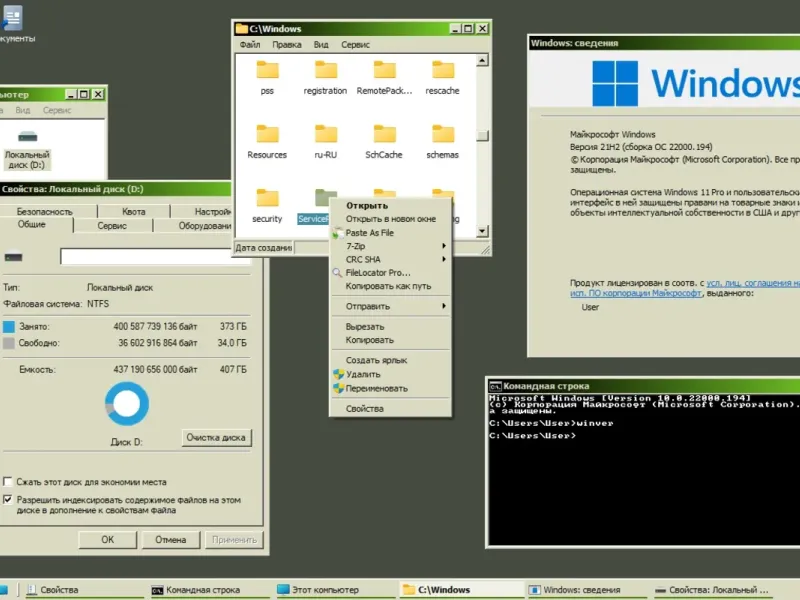Open the pss folder icon
This screenshot has height=600, width=800.
(x=267, y=70)
